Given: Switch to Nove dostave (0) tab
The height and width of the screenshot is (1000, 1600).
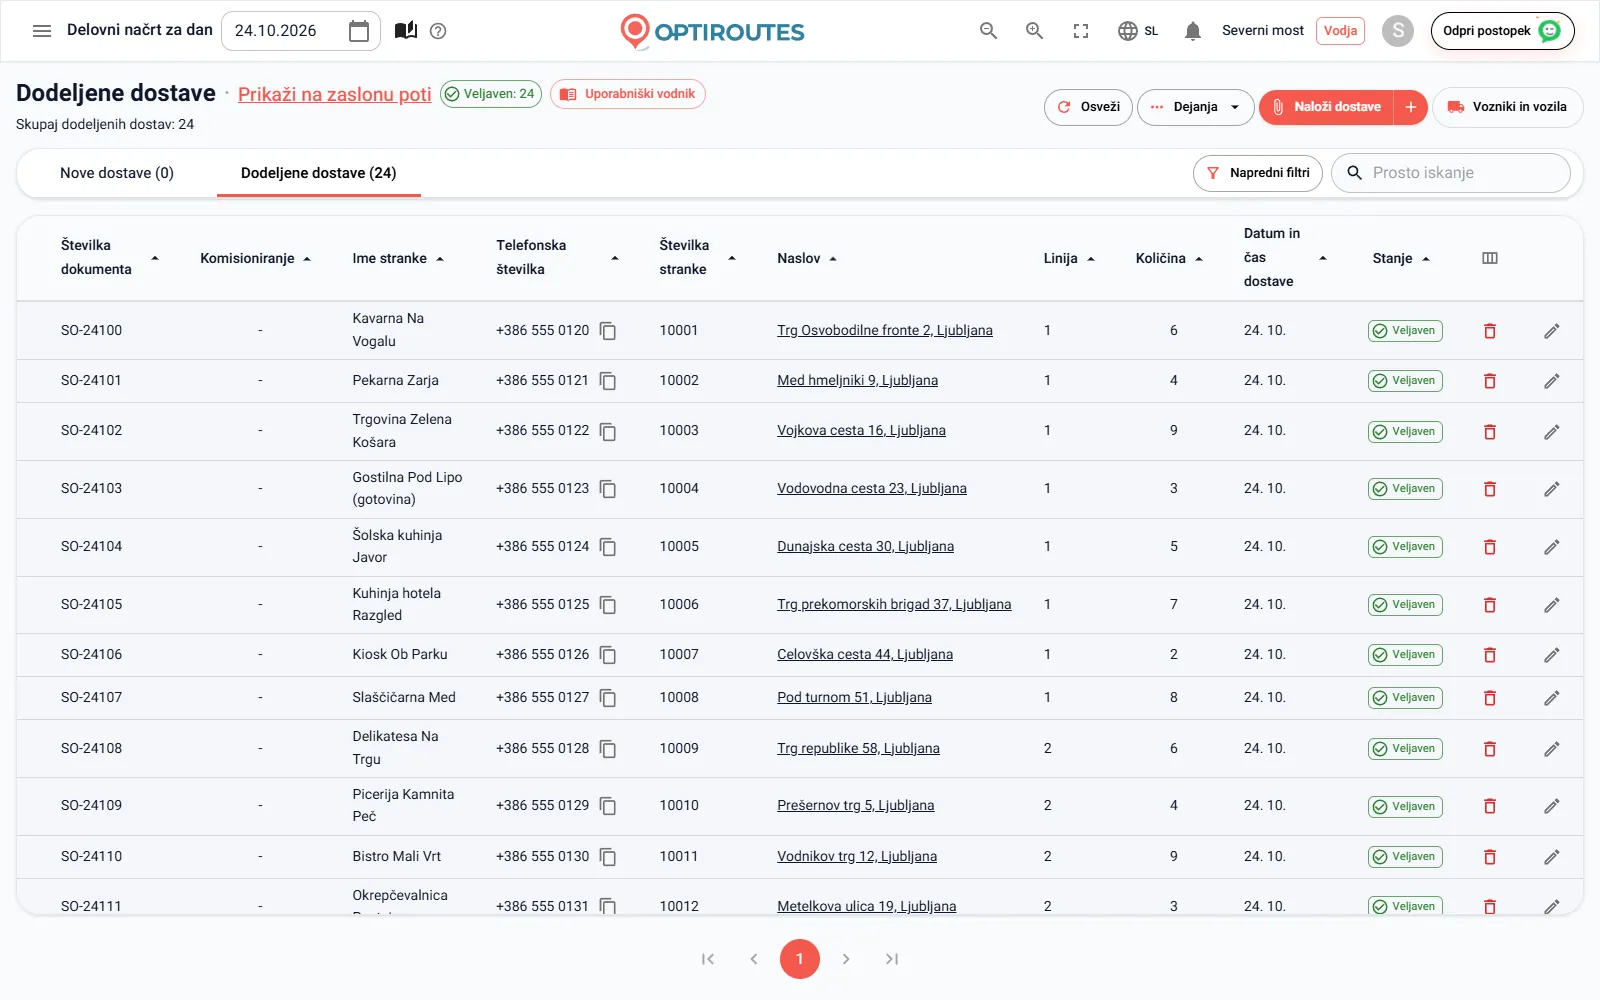Looking at the screenshot, I should pyautogui.click(x=117, y=173).
